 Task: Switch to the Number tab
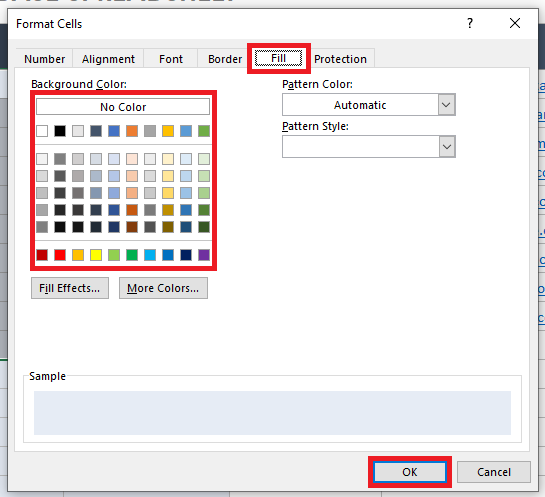pyautogui.click(x=44, y=59)
